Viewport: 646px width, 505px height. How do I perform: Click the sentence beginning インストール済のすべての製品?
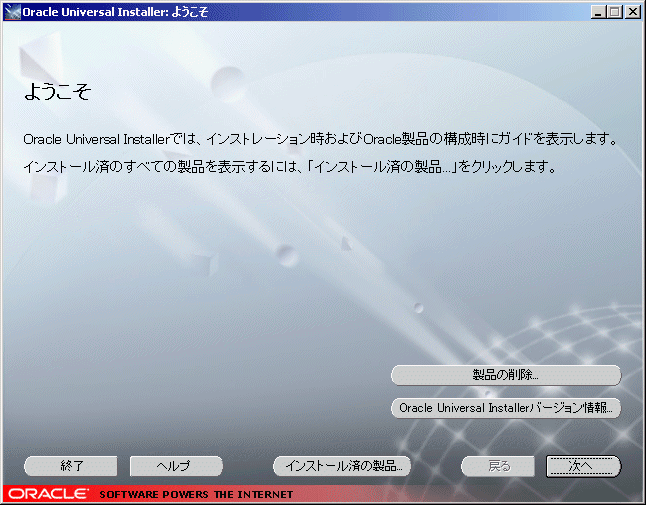coord(290,166)
